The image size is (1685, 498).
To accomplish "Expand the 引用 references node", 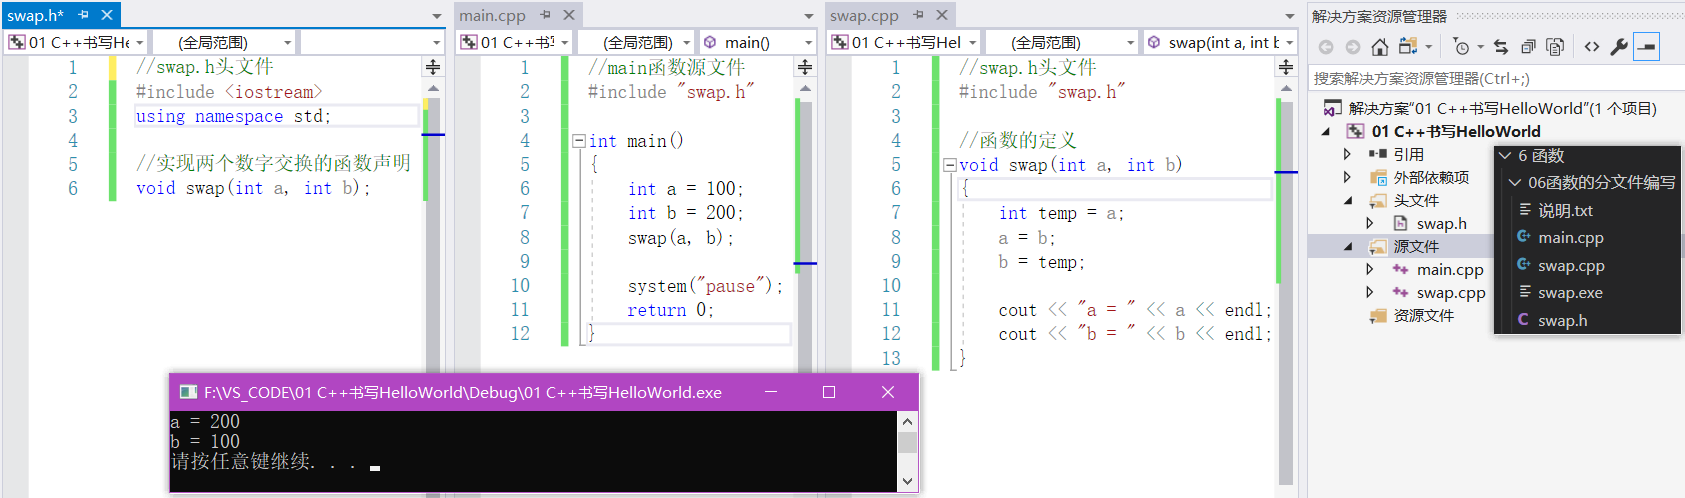I will pyautogui.click(x=1347, y=154).
